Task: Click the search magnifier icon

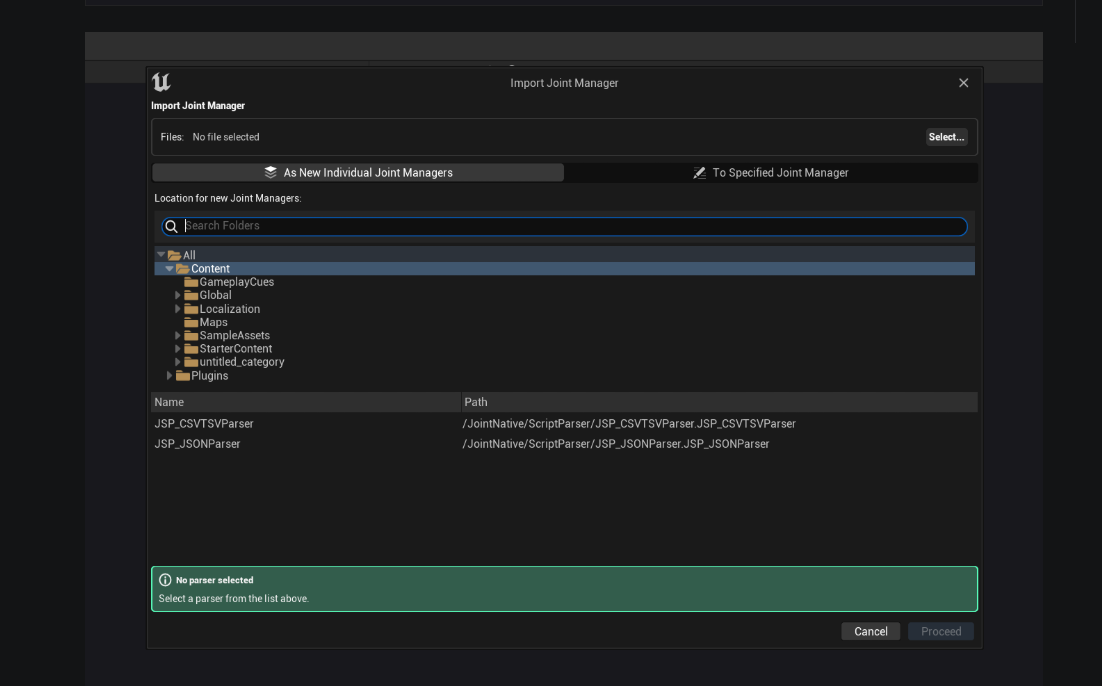Action: [171, 226]
